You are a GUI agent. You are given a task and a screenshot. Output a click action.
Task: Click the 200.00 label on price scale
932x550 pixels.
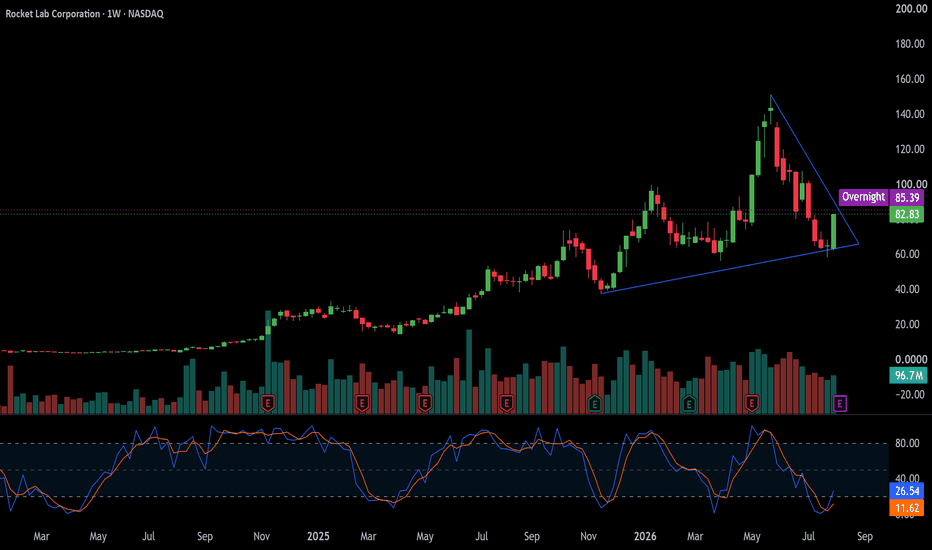pos(911,9)
